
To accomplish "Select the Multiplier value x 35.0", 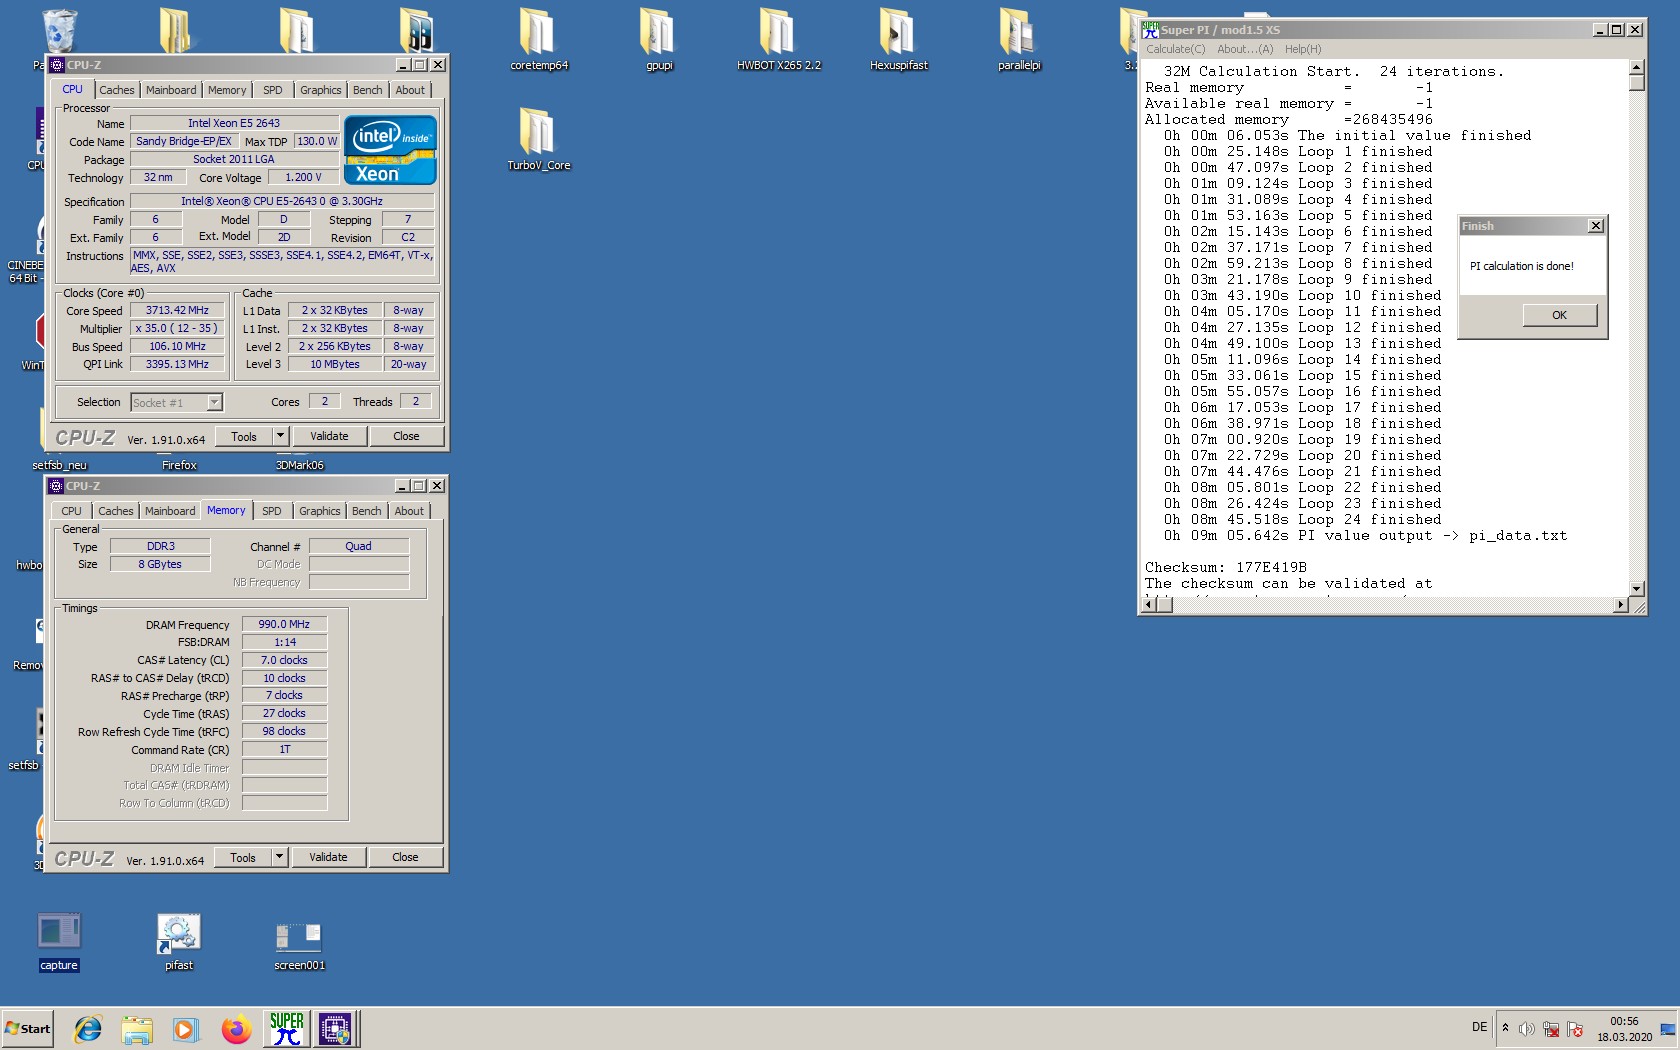I will click(x=177, y=329).
